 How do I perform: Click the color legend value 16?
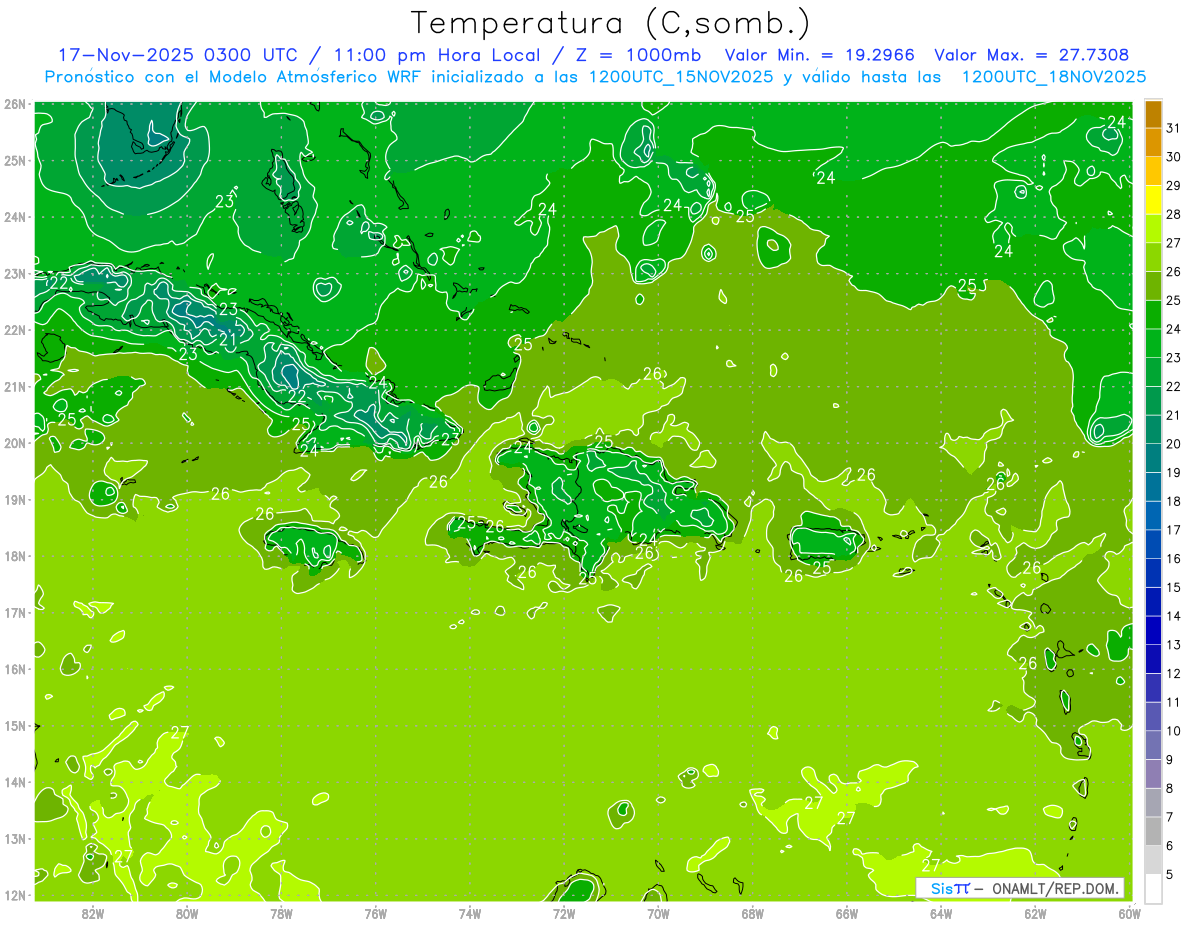pos(1173,559)
